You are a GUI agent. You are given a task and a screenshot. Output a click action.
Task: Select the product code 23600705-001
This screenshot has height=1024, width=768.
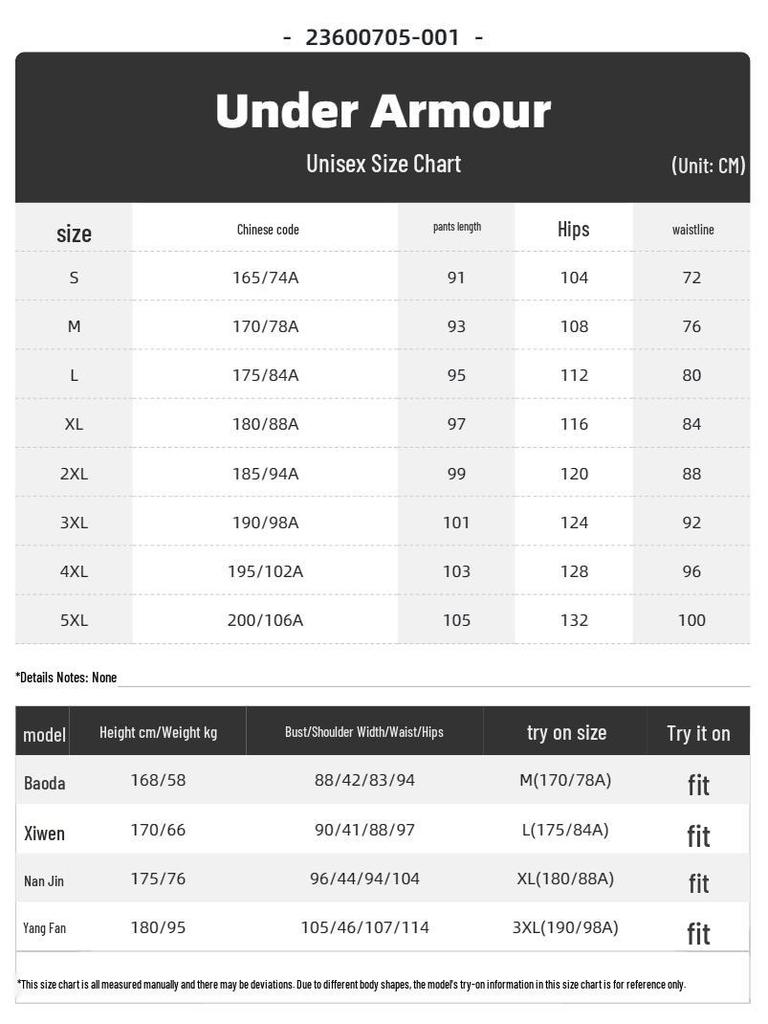(383, 37)
